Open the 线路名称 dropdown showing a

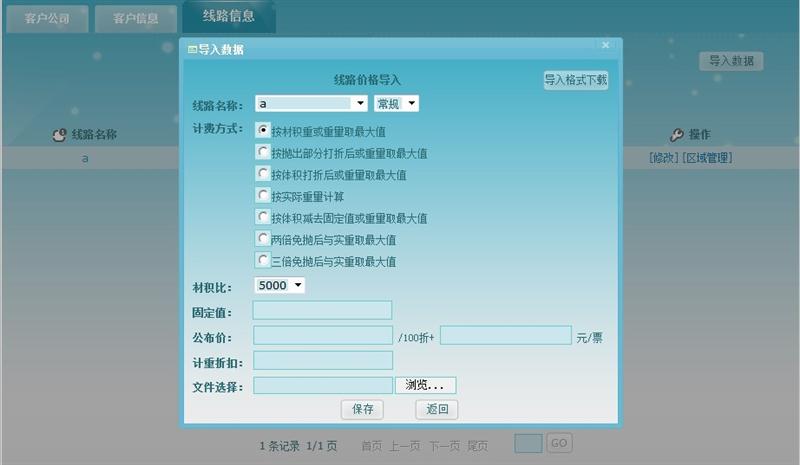[311, 104]
